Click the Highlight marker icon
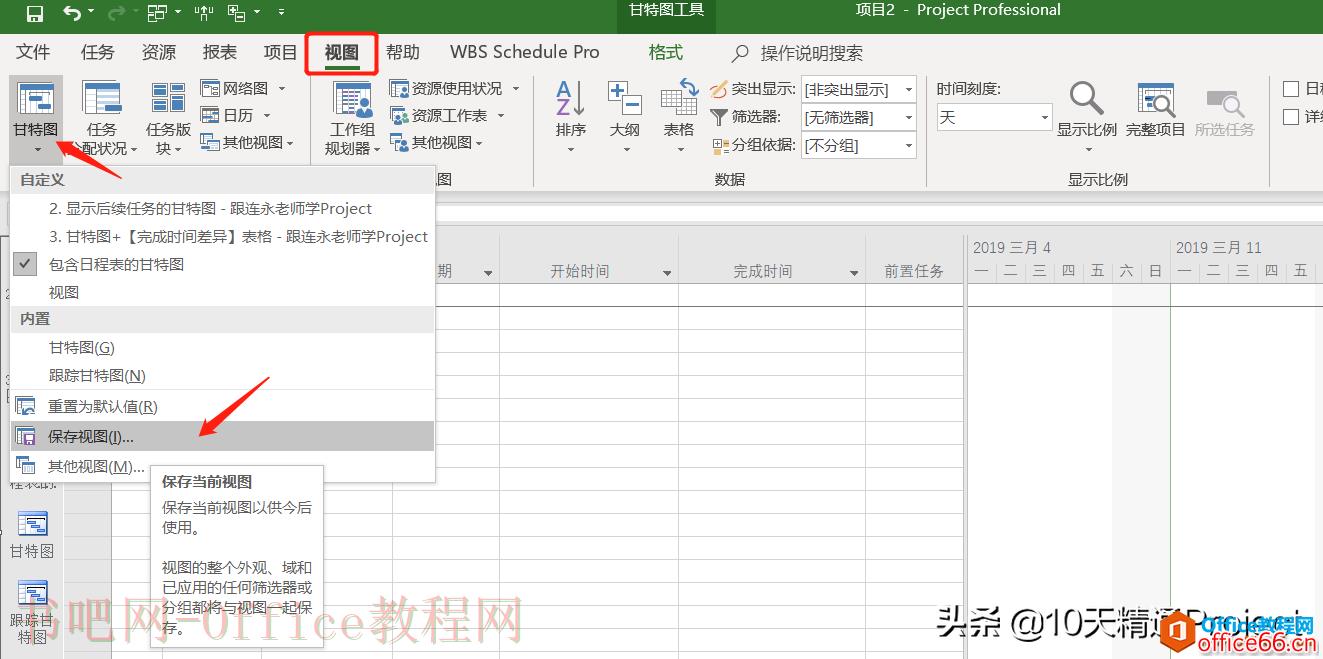Image resolution: width=1323 pixels, height=659 pixels. [x=719, y=90]
